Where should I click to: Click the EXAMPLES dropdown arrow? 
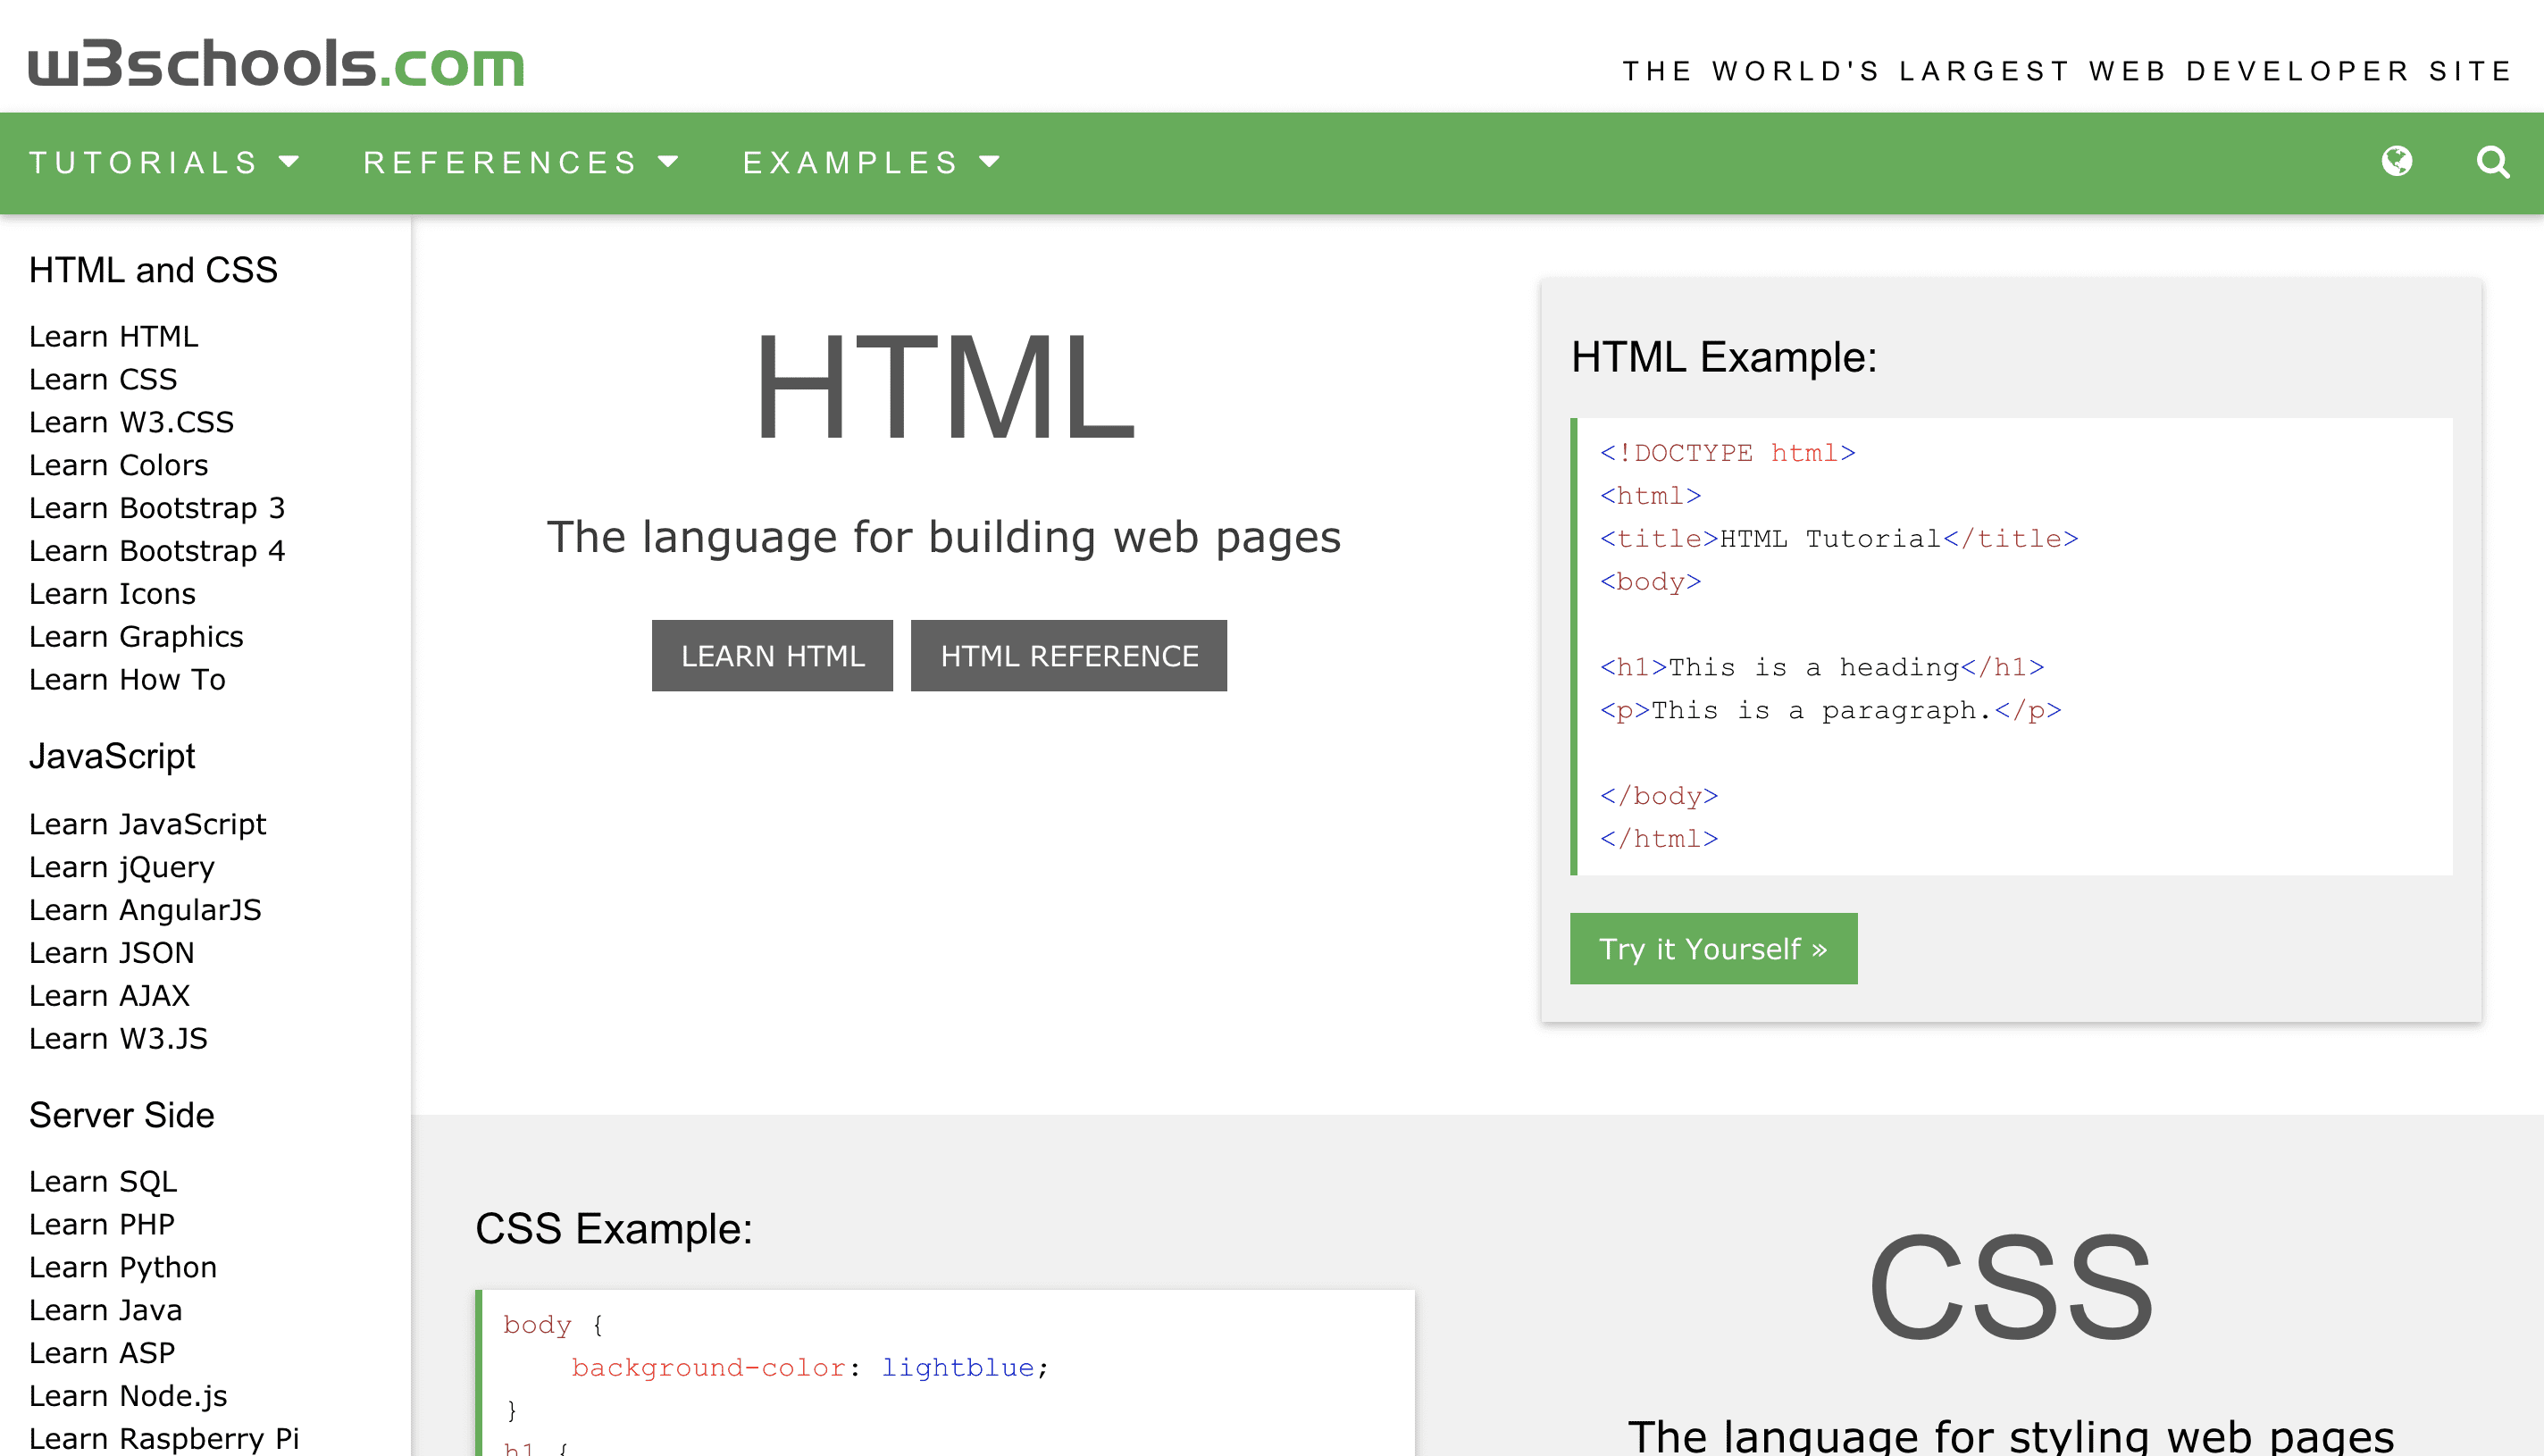(x=991, y=163)
